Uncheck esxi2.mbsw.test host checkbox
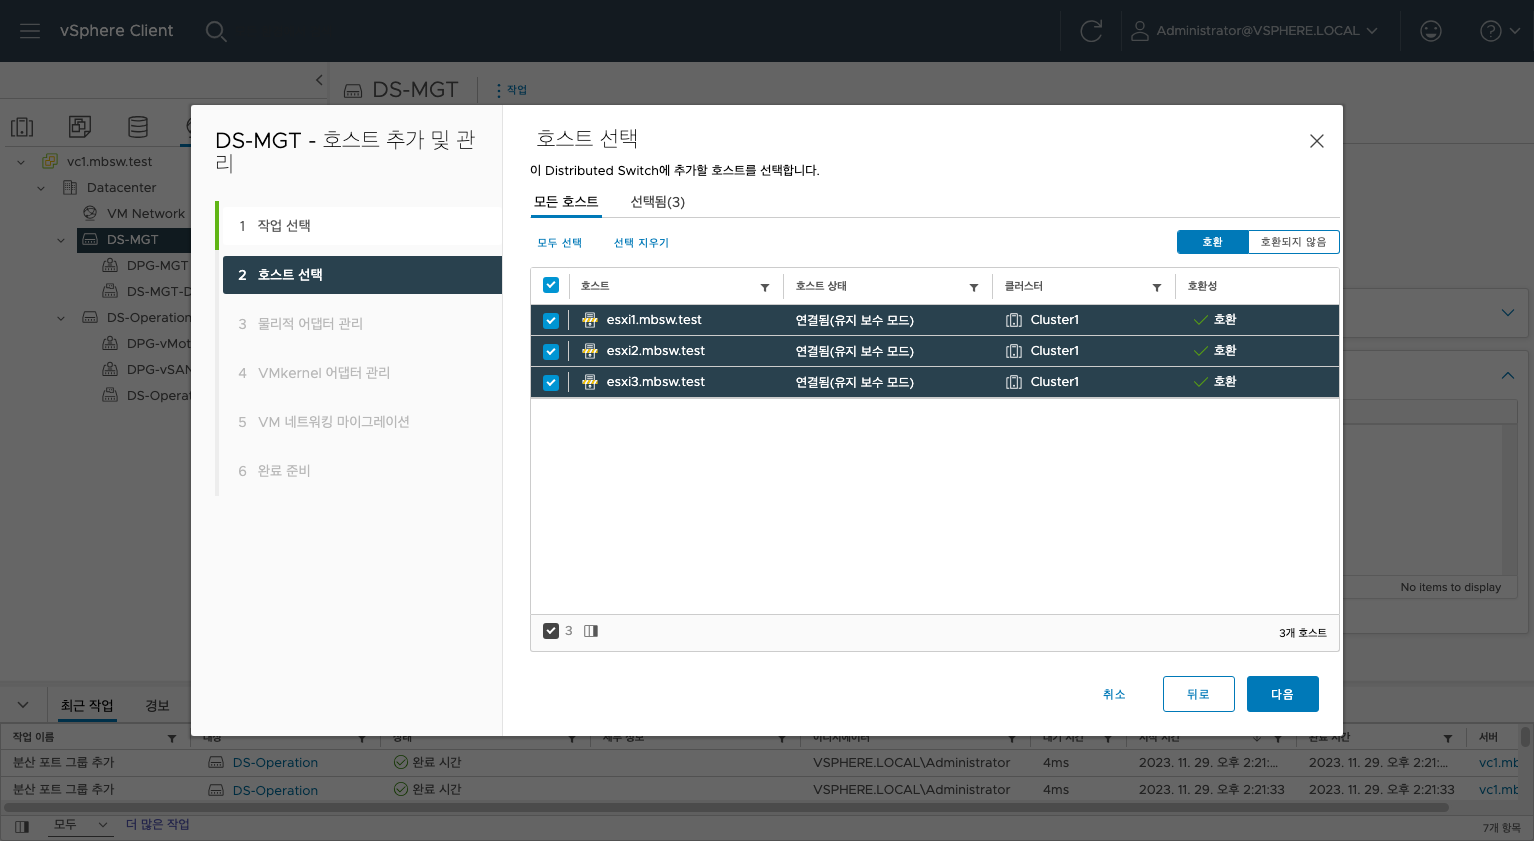Image resolution: width=1534 pixels, height=841 pixels. pos(551,352)
